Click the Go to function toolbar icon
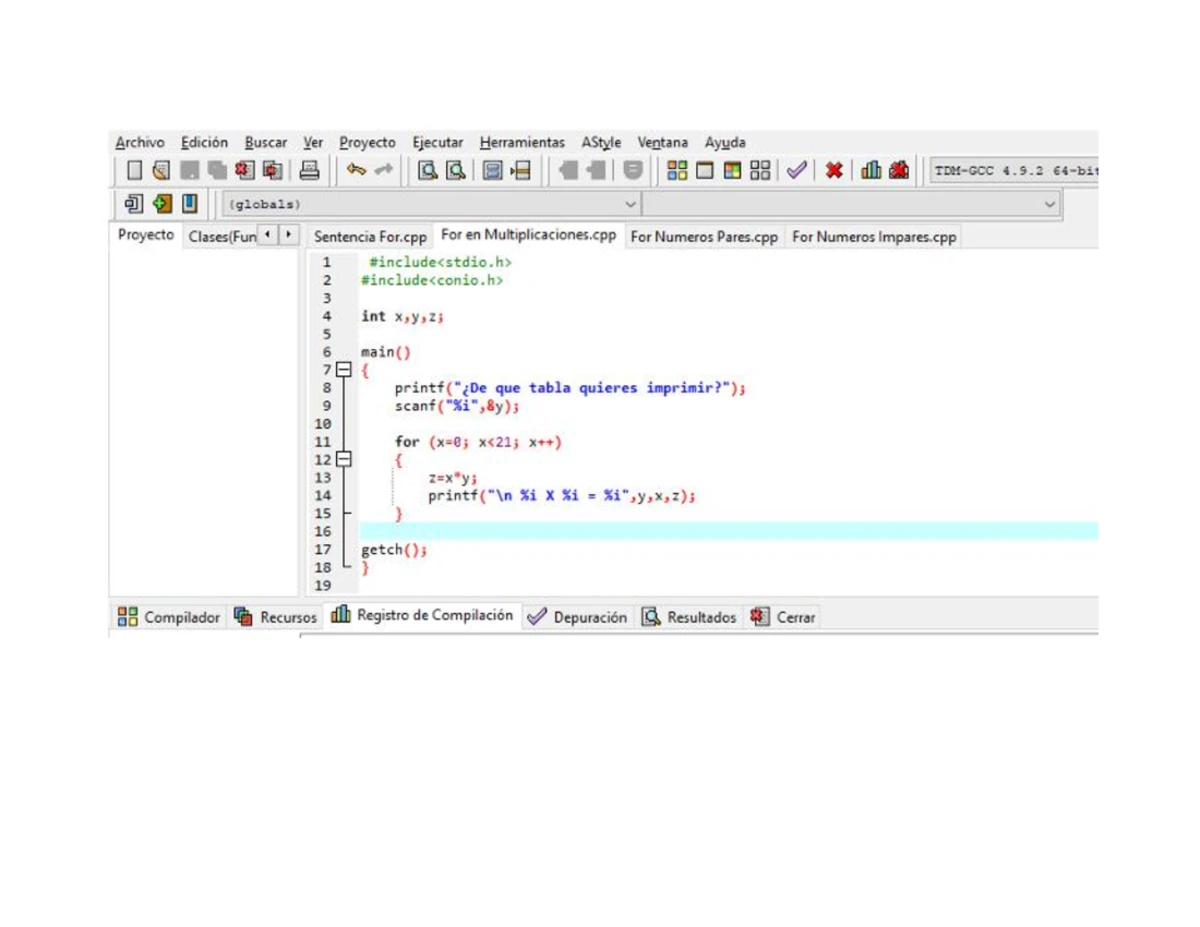The height and width of the screenshot is (927, 1200). point(493,171)
